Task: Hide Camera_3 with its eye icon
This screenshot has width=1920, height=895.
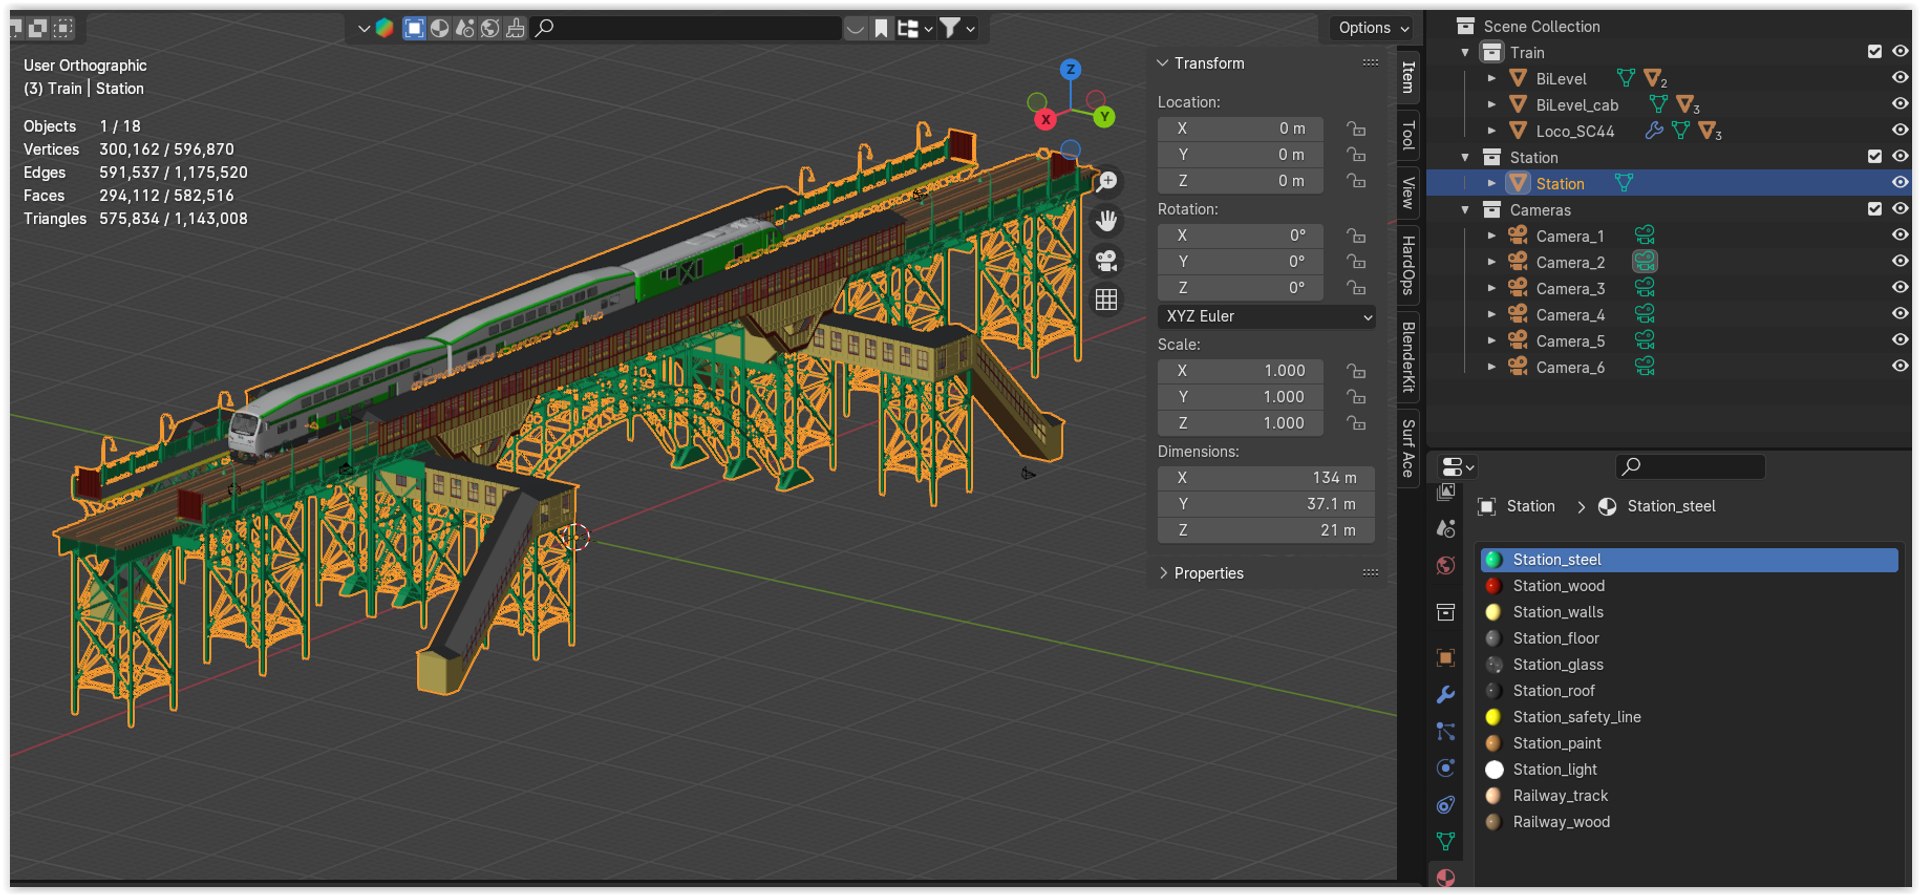Action: 1900,287
